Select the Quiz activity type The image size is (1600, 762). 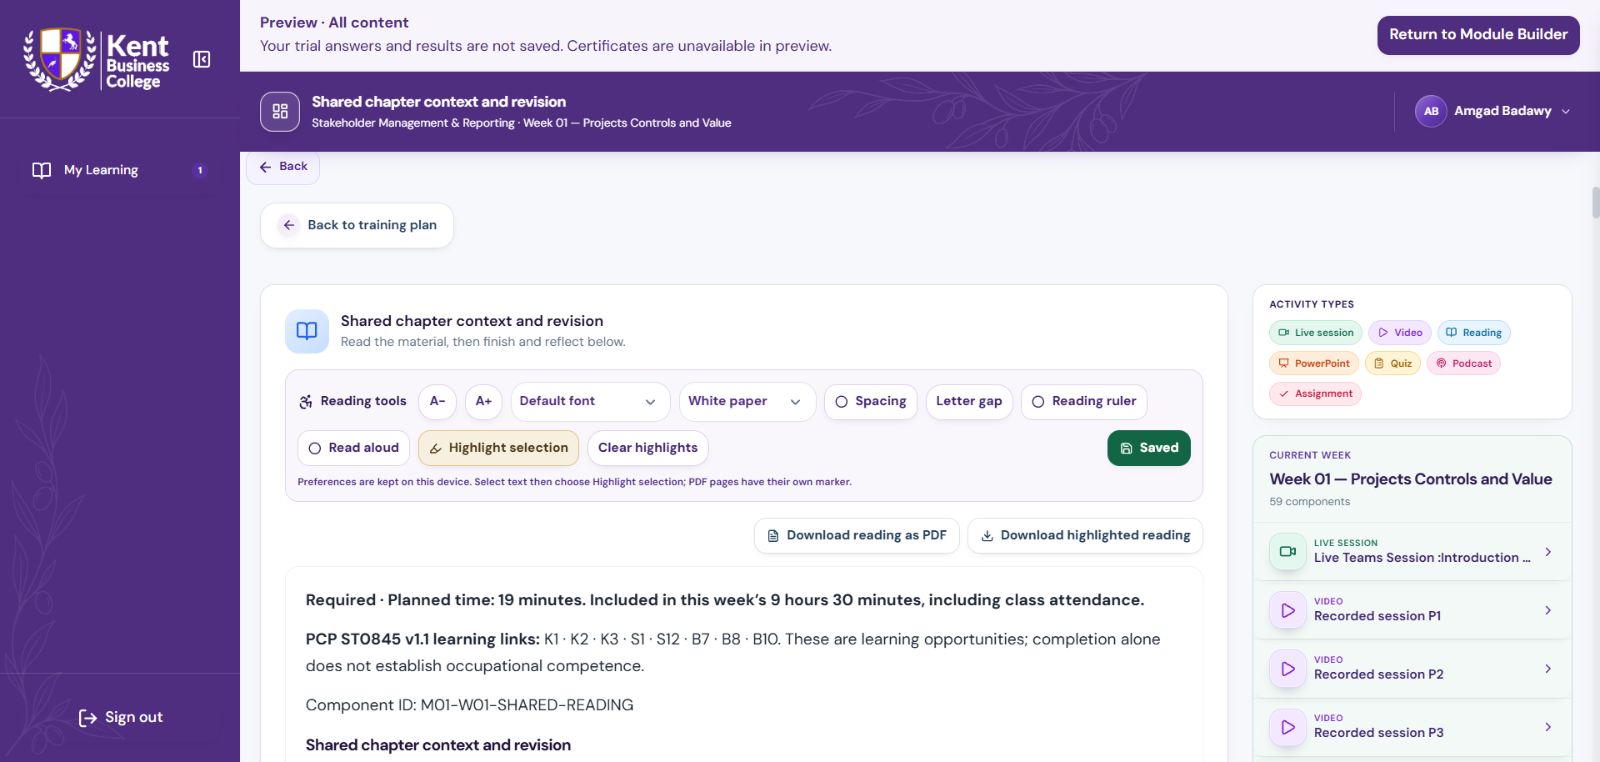pyautogui.click(x=1393, y=364)
